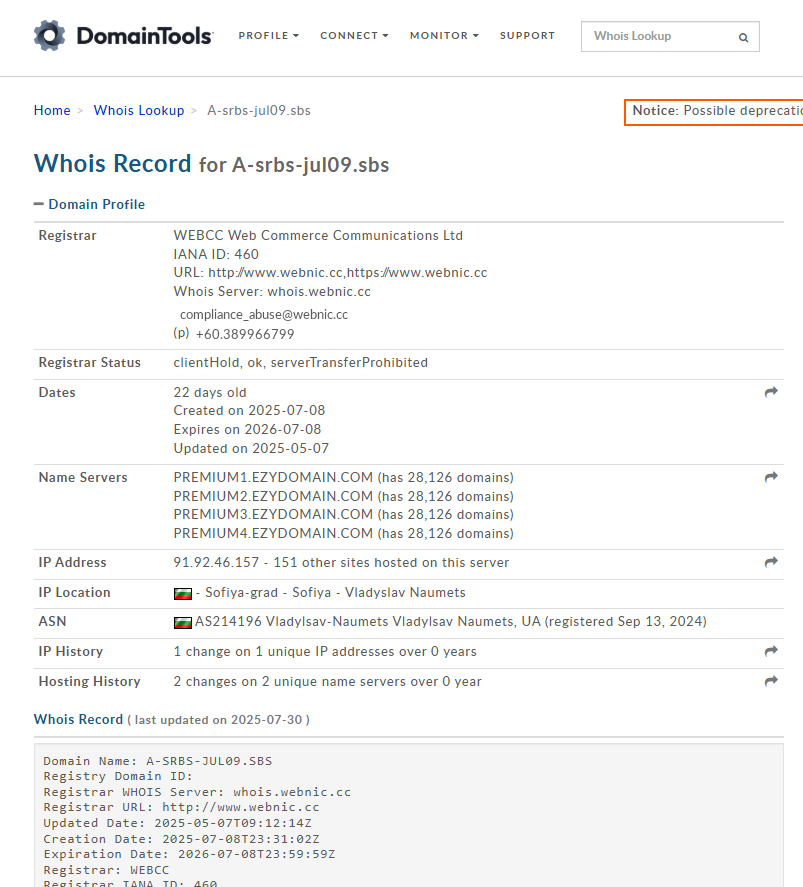Click the Registrar: WEBCC raw line
The width and height of the screenshot is (803, 887).
point(106,870)
